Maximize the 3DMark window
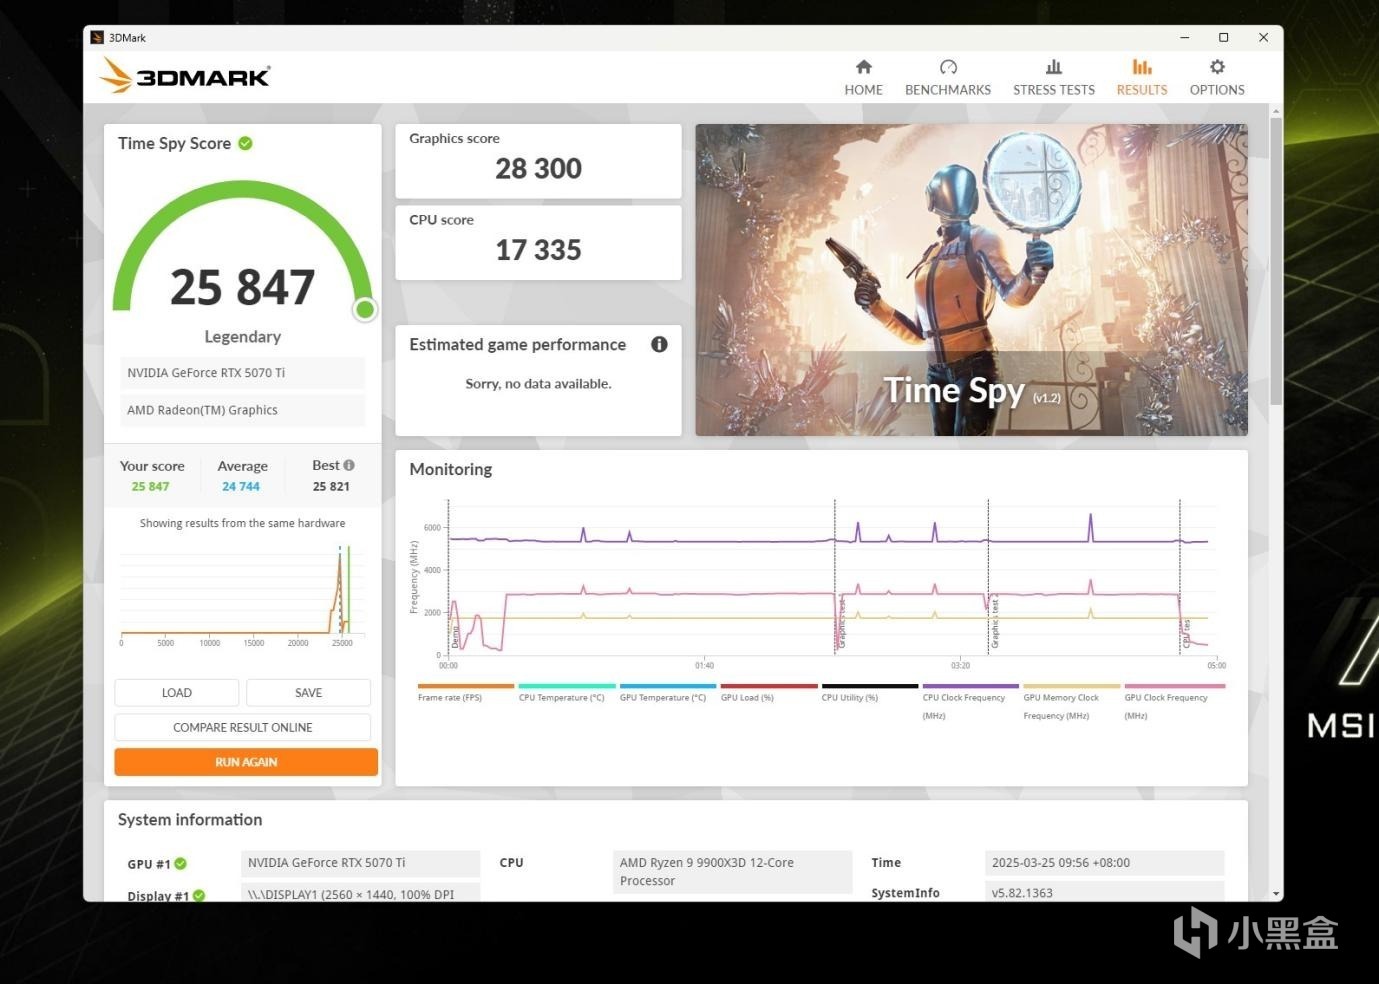Image resolution: width=1379 pixels, height=984 pixels. (1223, 38)
